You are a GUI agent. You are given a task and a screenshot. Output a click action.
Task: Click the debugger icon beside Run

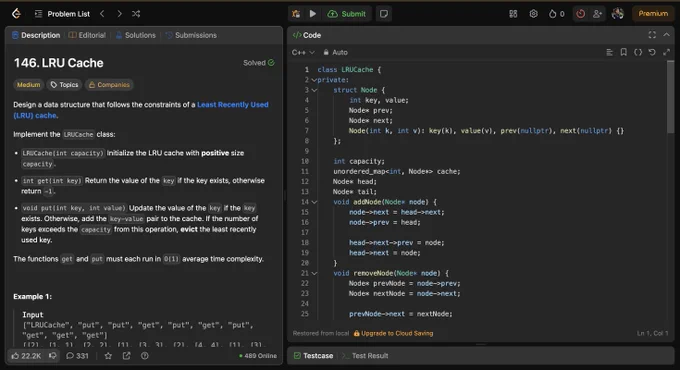[296, 14]
